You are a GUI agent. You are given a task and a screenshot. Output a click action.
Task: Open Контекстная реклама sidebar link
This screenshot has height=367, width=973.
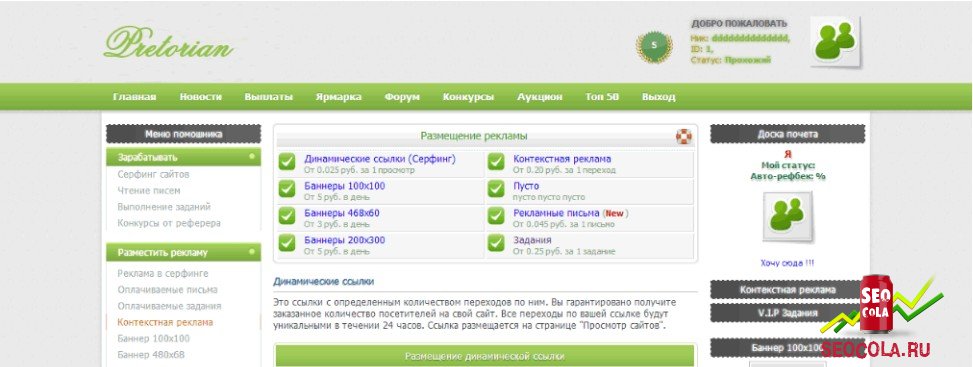[165, 322]
